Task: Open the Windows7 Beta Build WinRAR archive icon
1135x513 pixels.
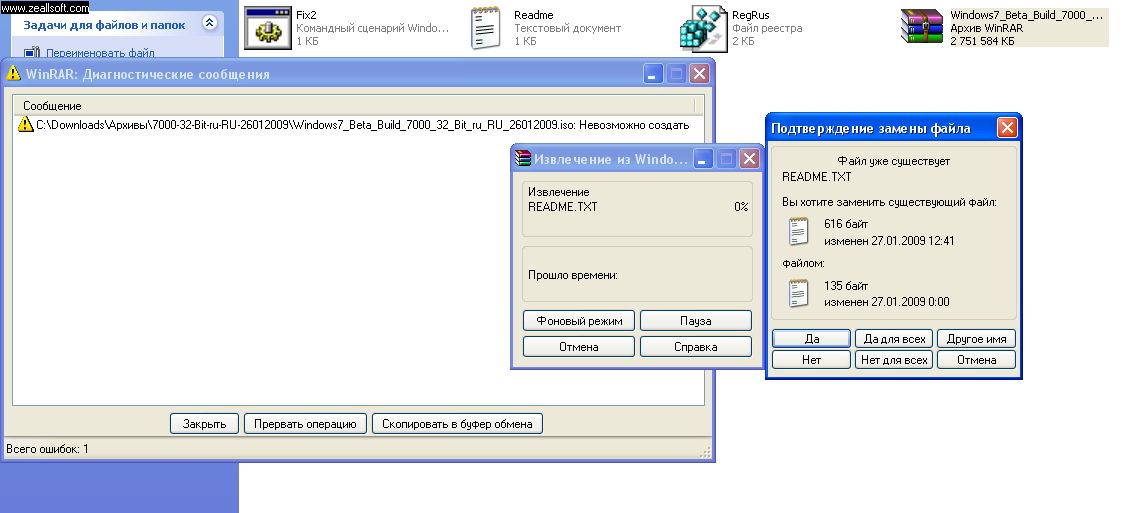Action: (921, 27)
